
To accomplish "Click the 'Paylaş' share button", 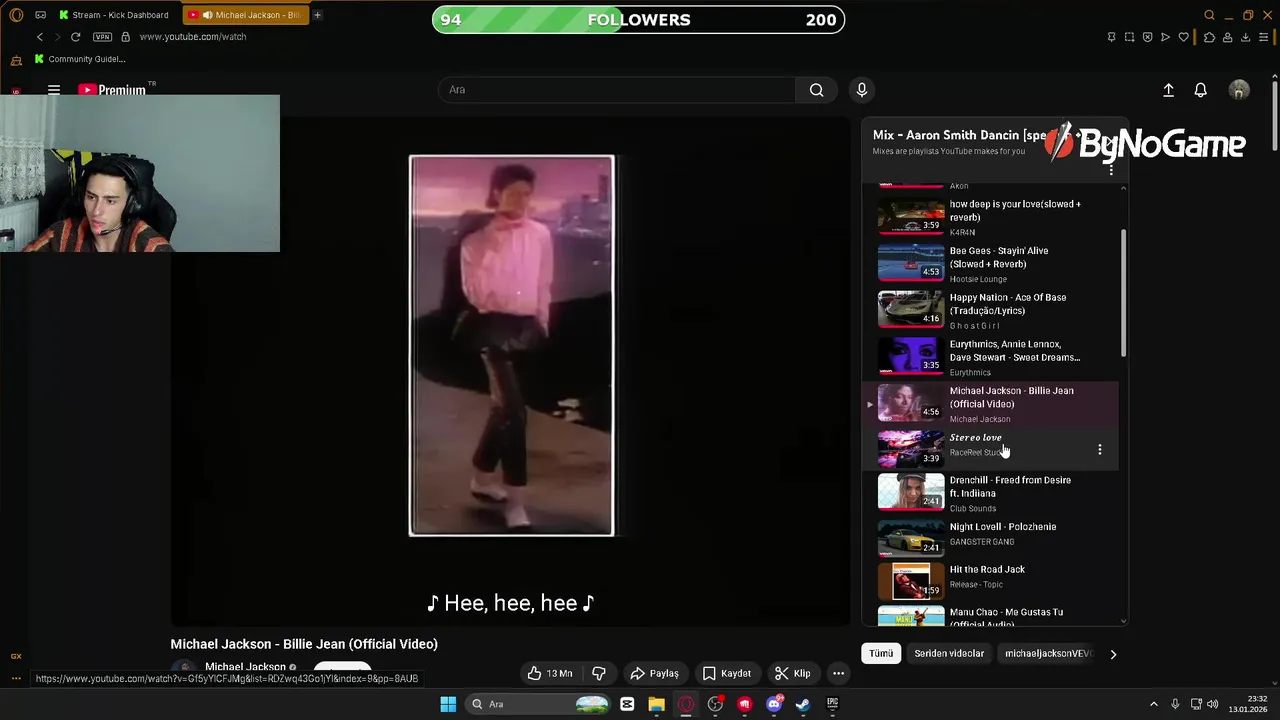I will pyautogui.click(x=655, y=673).
